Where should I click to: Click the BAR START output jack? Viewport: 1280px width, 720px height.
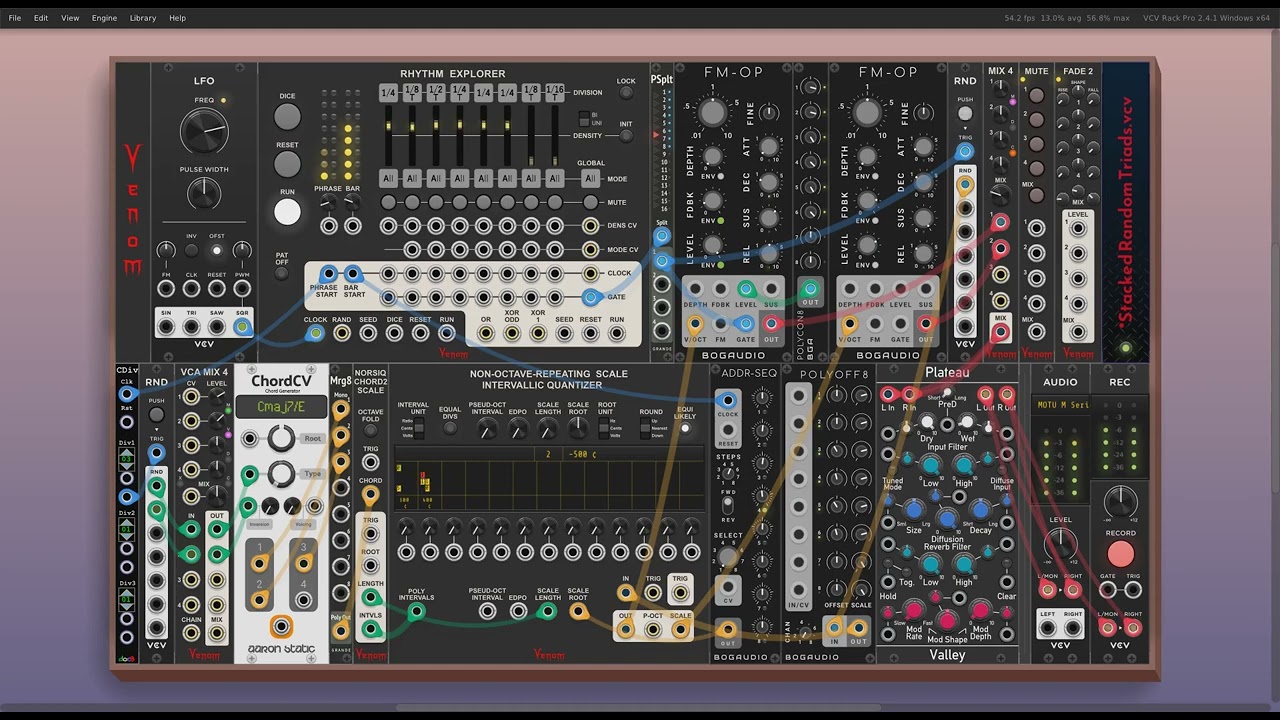352,274
